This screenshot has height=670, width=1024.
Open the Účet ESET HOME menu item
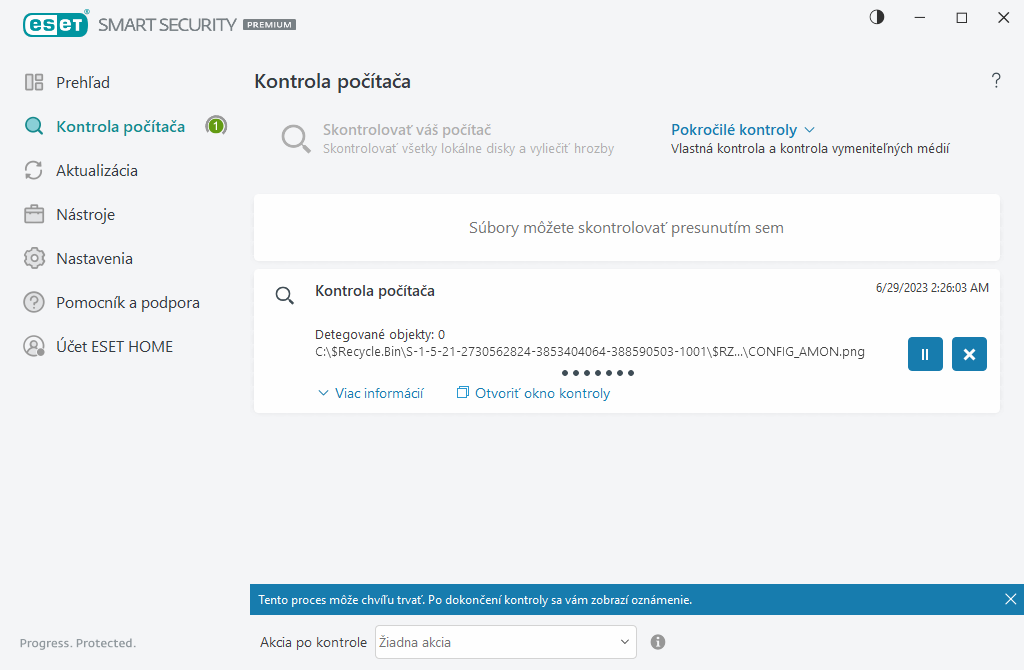coord(114,346)
